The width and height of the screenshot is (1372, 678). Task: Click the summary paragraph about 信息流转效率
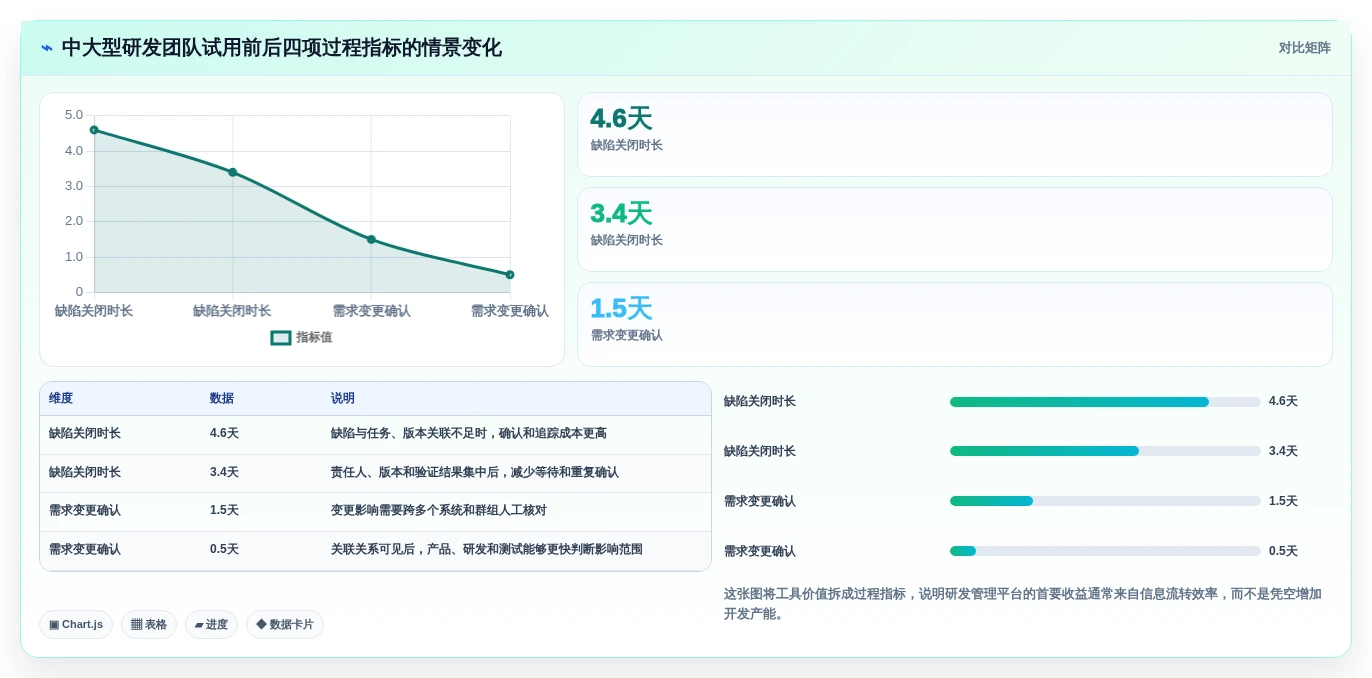tap(1023, 604)
